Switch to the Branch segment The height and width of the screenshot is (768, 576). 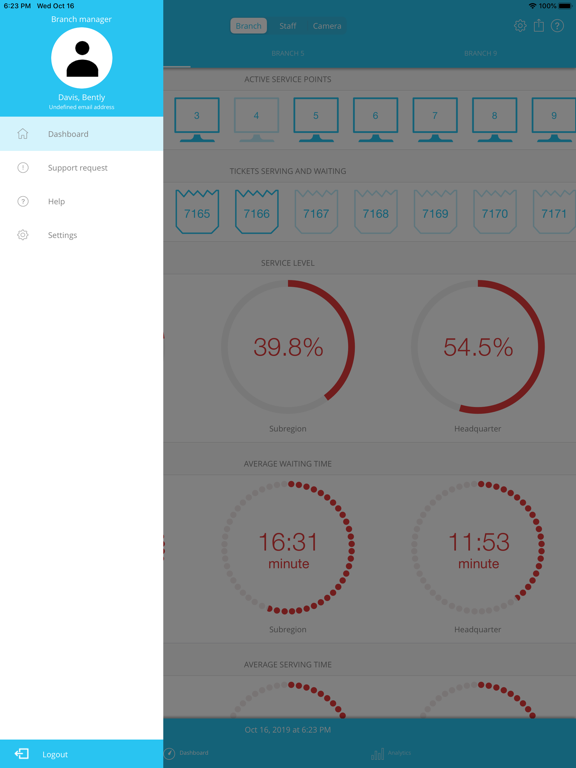coord(248,26)
